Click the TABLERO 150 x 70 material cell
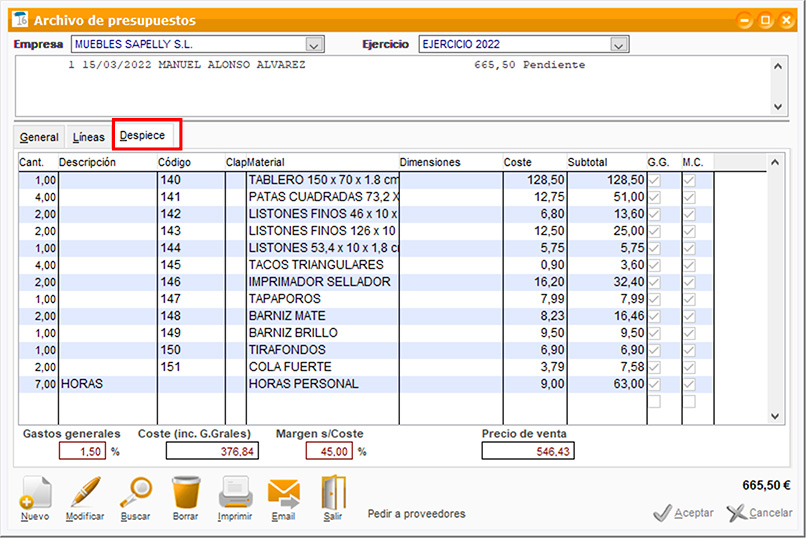This screenshot has width=806, height=538. point(323,180)
